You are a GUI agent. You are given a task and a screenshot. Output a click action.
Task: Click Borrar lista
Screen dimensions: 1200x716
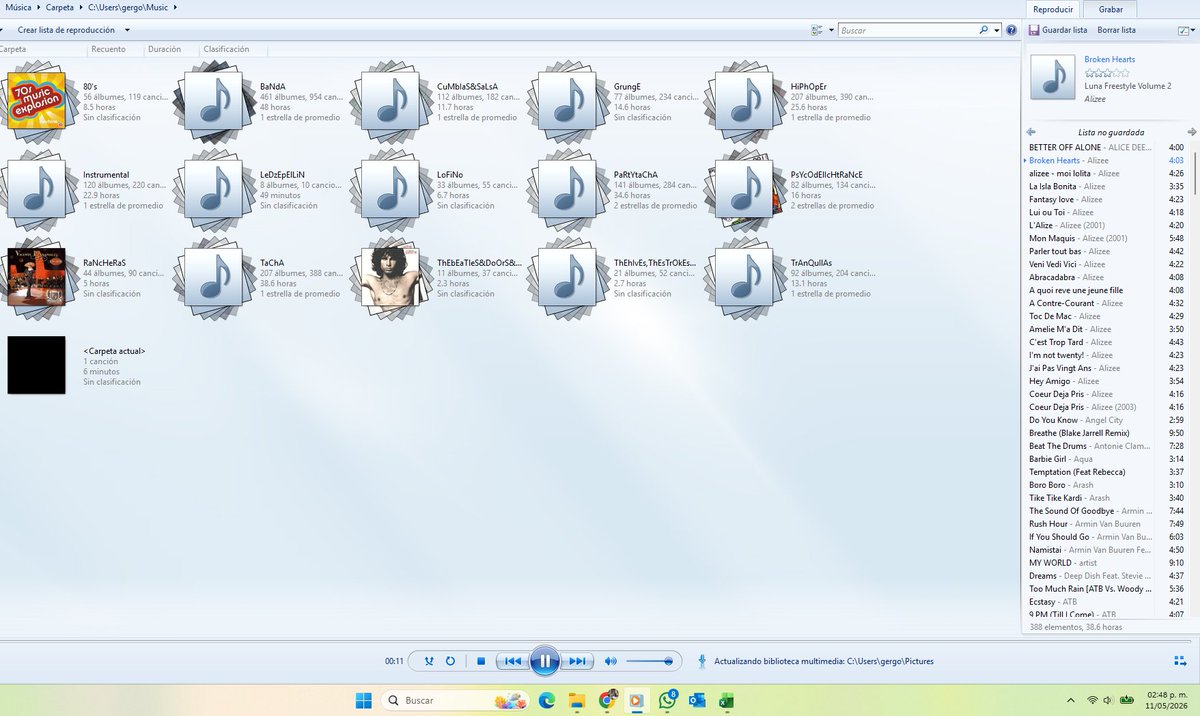point(1116,31)
